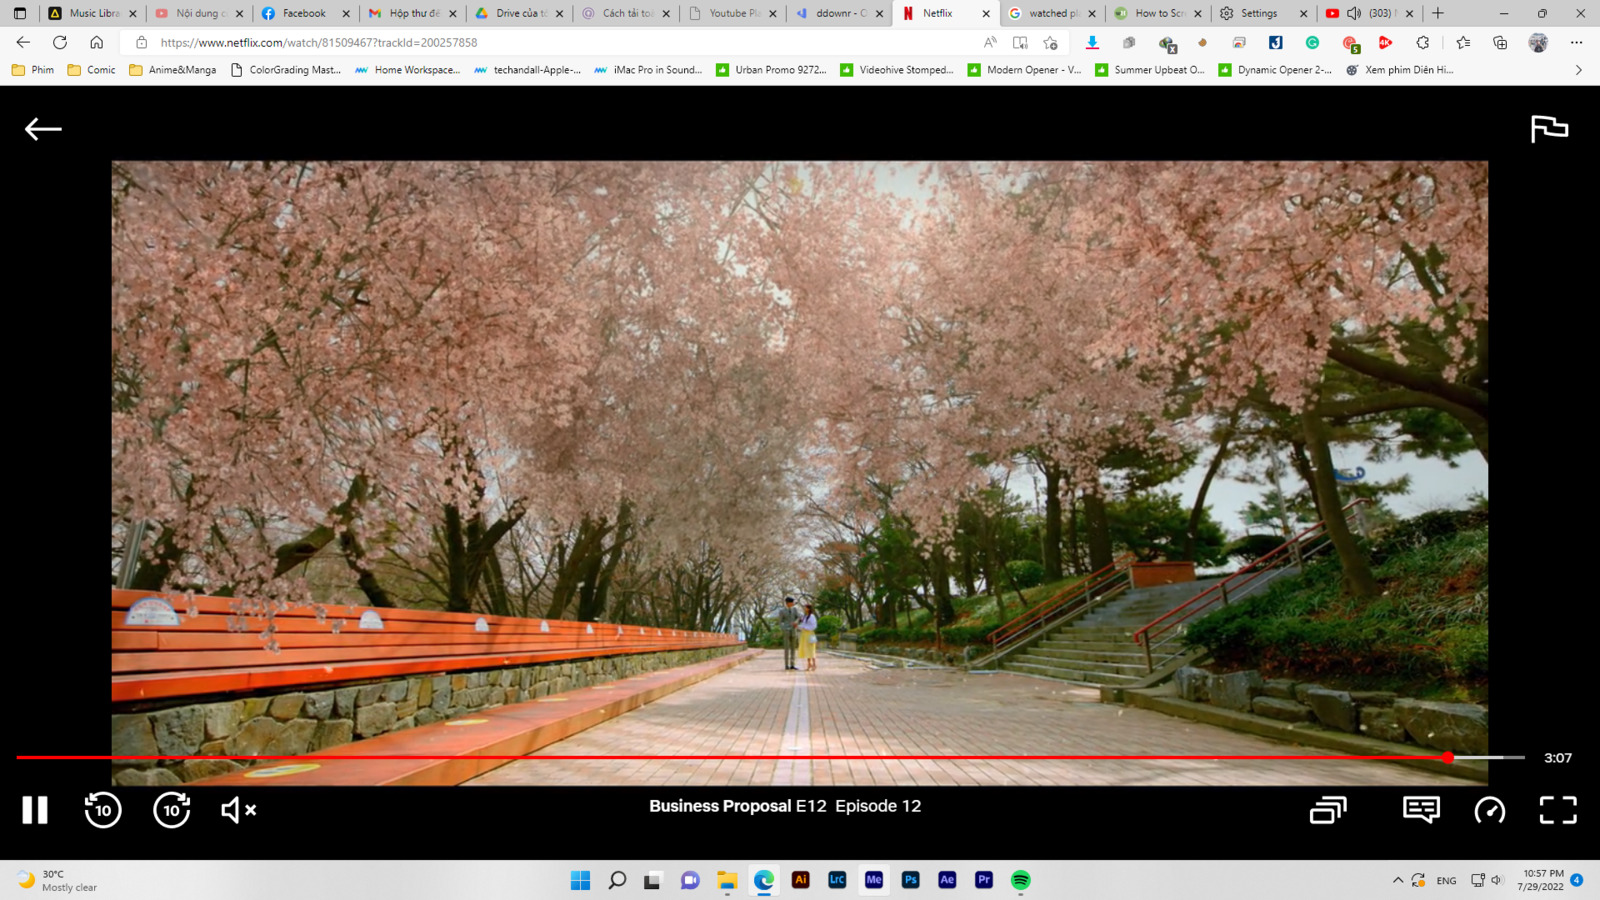Screen dimensions: 1600x900
Task: Report a problem with the flag icon
Action: pyautogui.click(x=1549, y=129)
